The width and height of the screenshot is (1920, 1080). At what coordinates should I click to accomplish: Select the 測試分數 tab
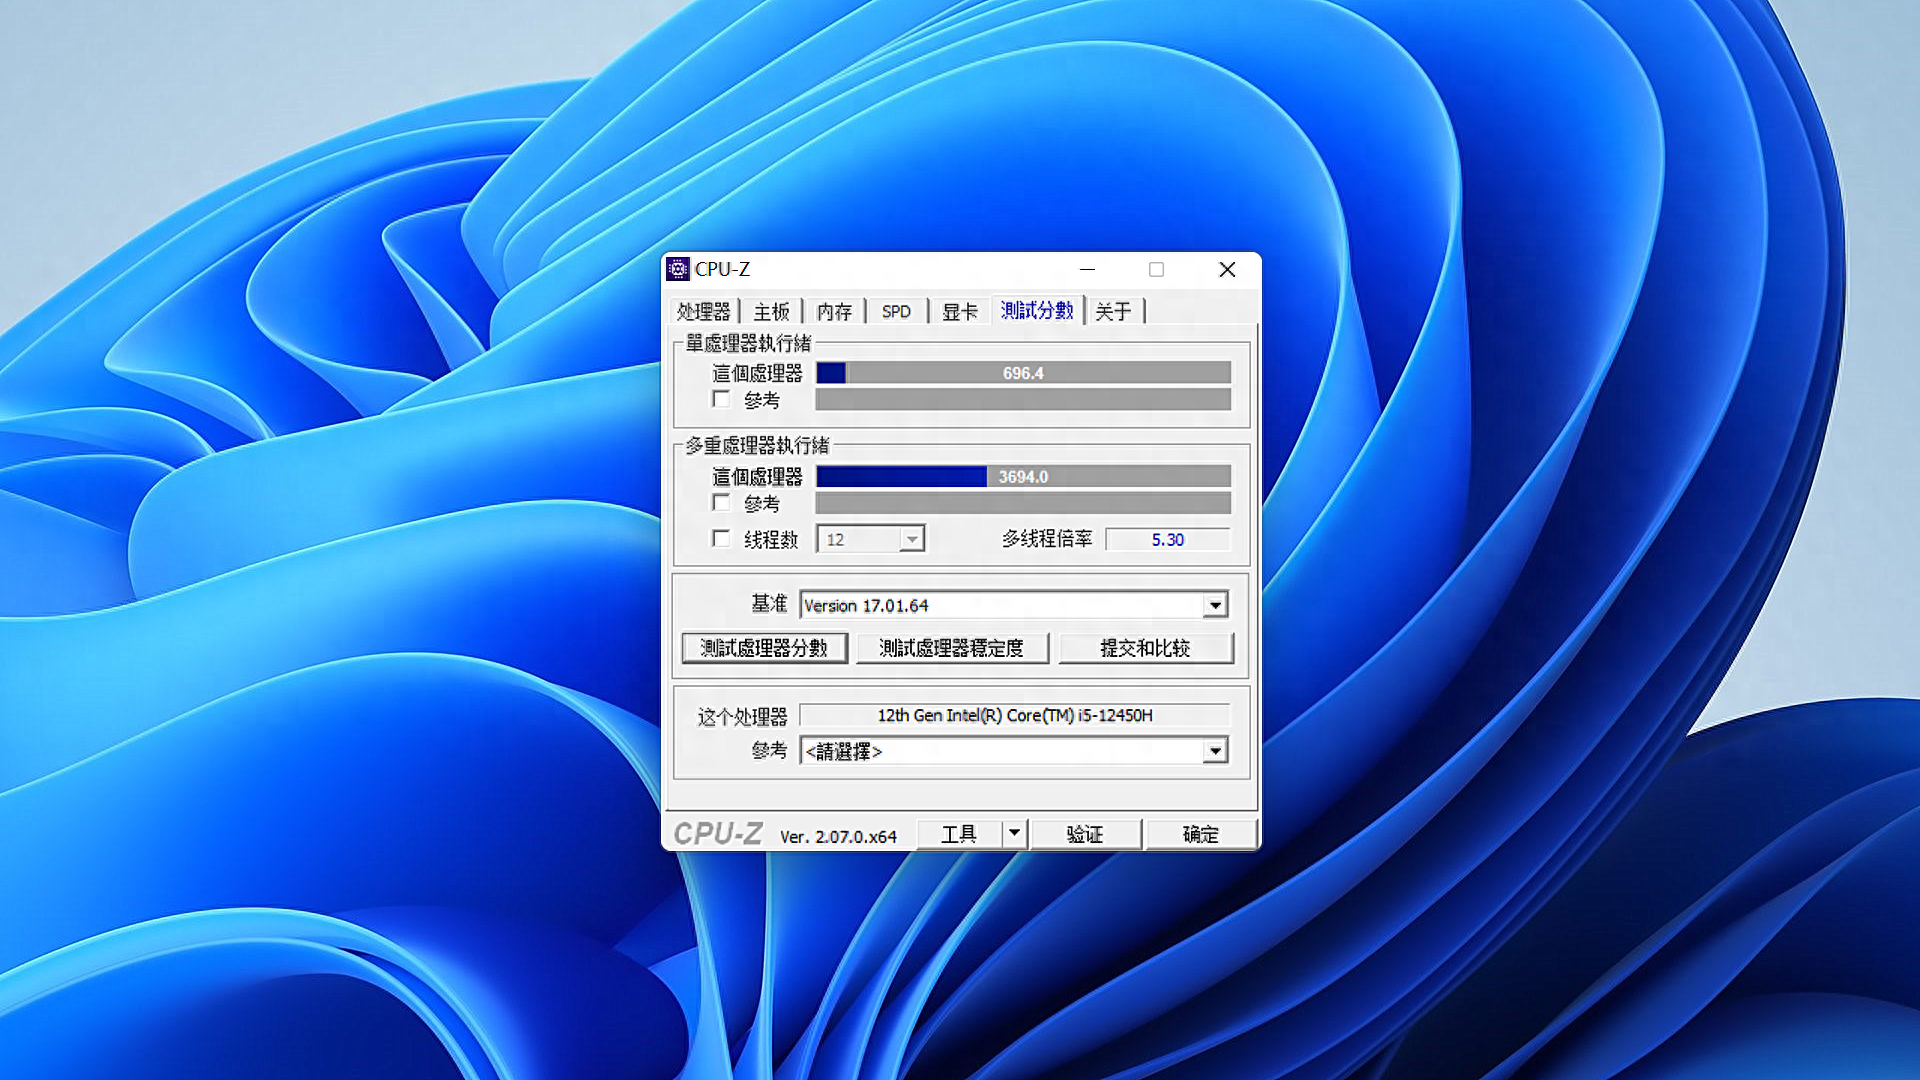pyautogui.click(x=1037, y=311)
